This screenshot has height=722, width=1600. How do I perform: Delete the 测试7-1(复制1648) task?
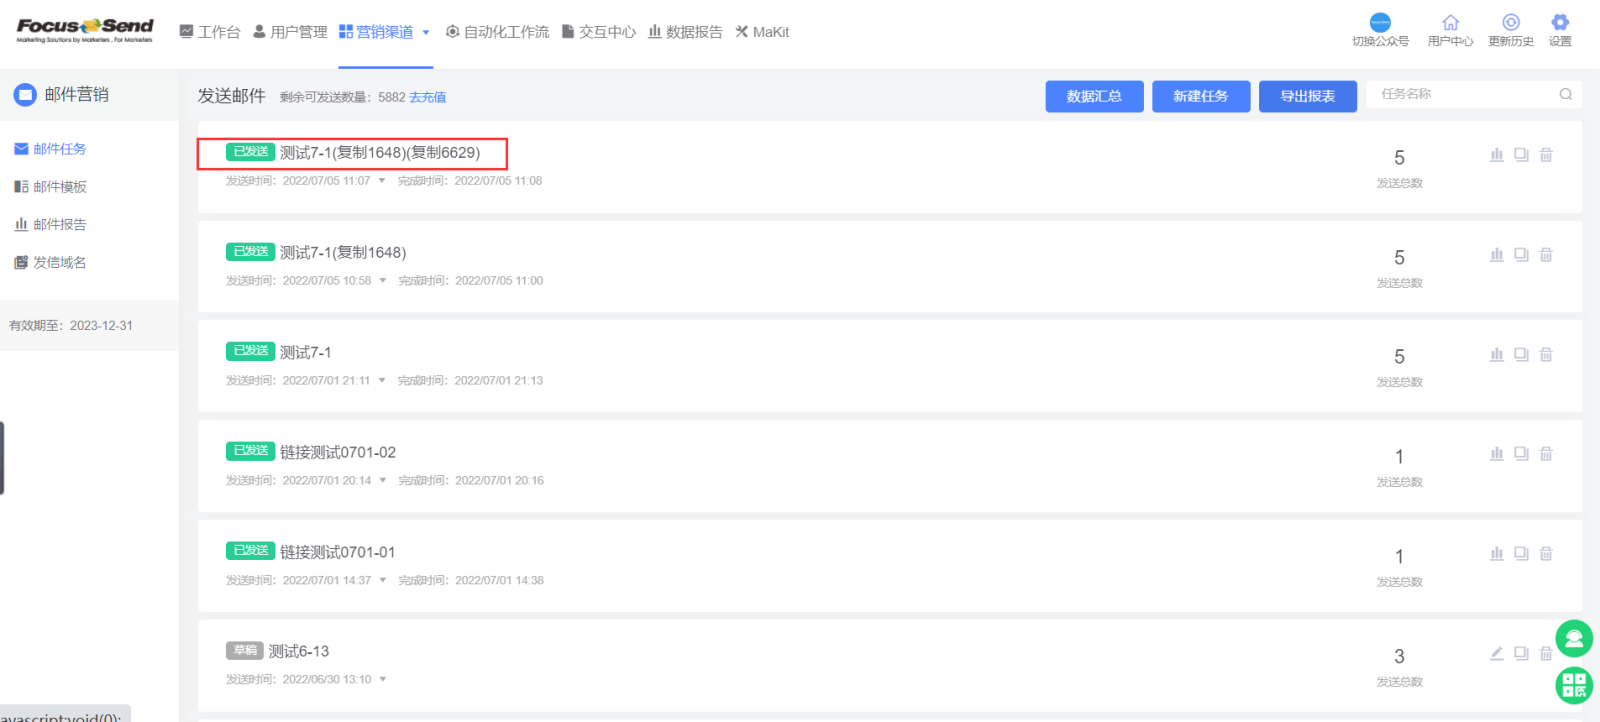click(x=1546, y=255)
